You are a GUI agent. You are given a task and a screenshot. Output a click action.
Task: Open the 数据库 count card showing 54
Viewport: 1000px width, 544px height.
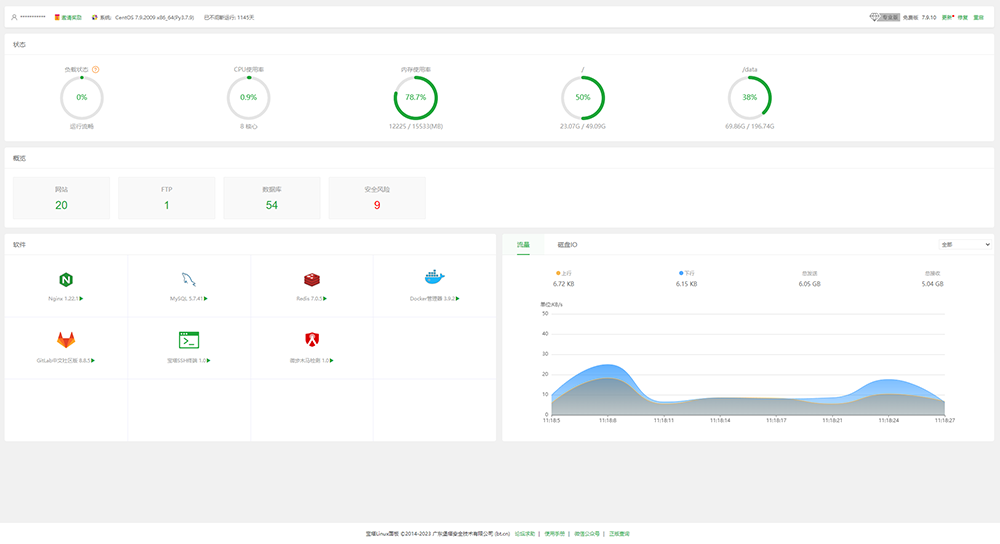coord(272,198)
